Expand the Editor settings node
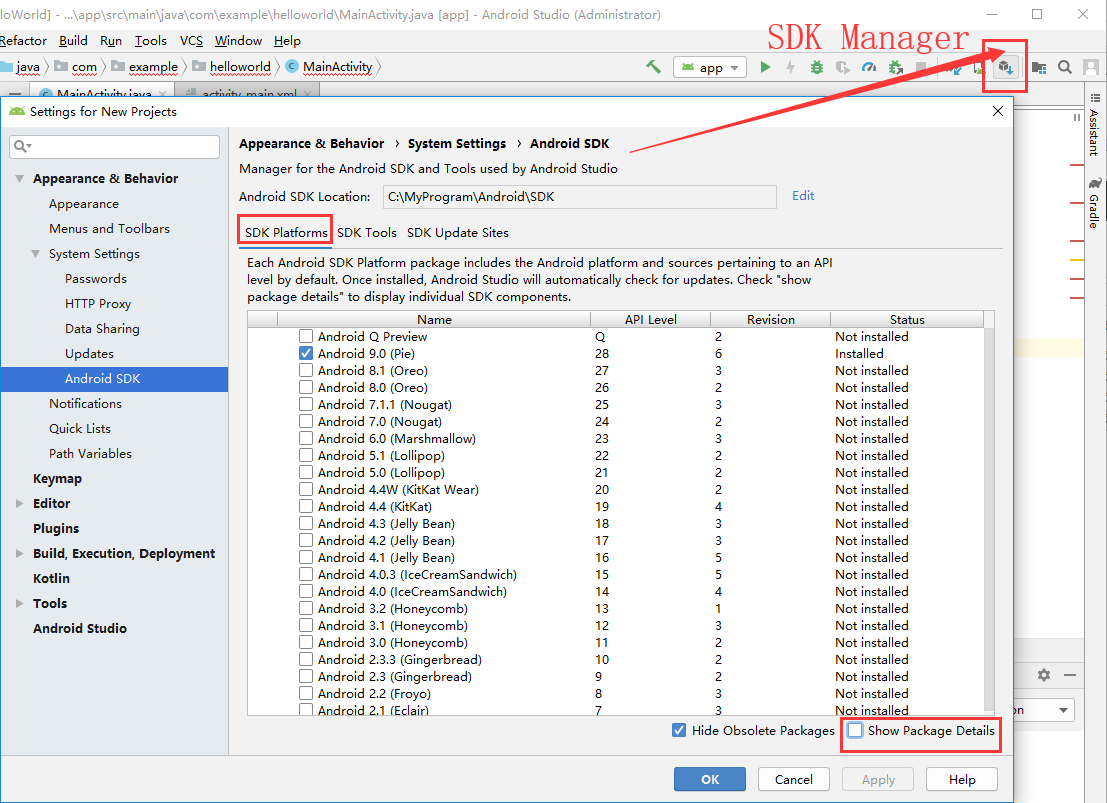 (20, 504)
